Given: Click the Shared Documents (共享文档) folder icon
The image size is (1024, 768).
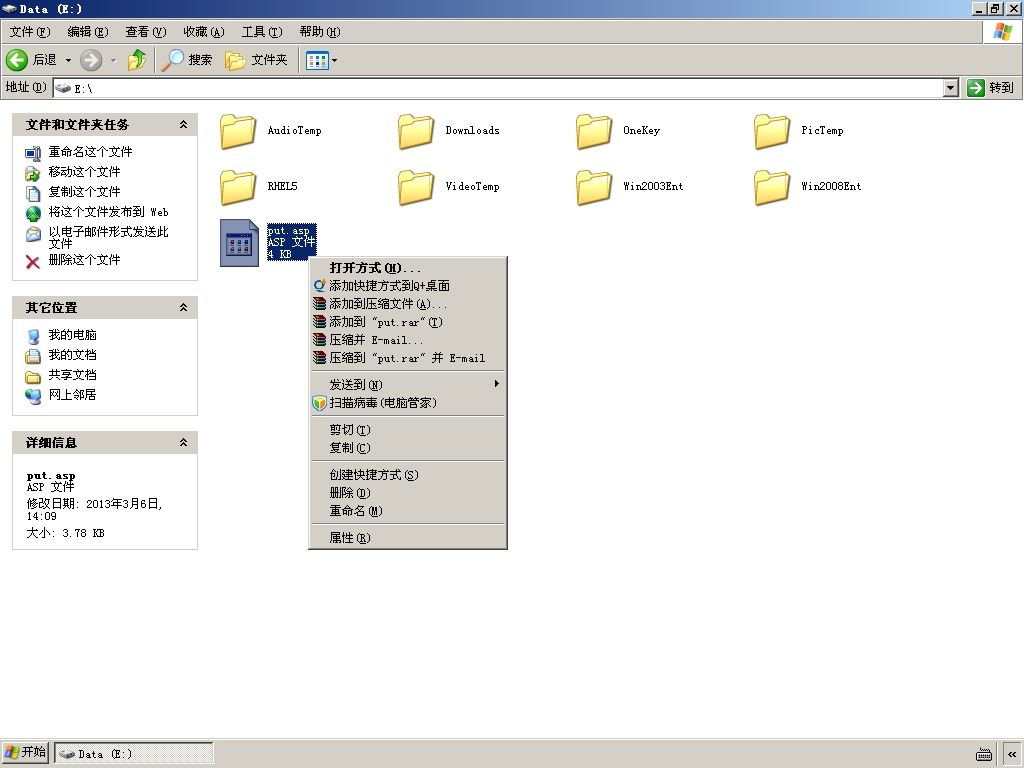Looking at the screenshot, I should (33, 376).
